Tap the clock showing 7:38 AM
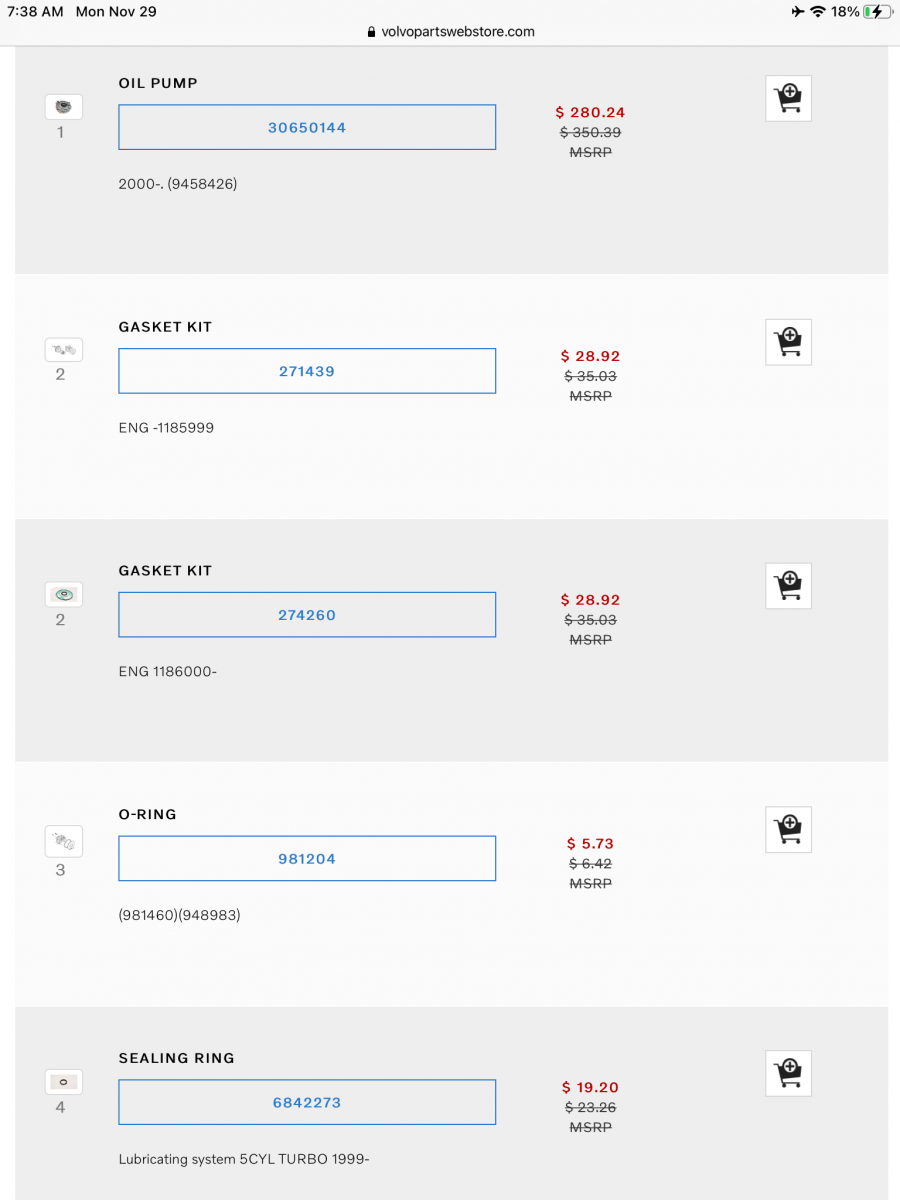This screenshot has height=1200, width=900. (x=34, y=11)
